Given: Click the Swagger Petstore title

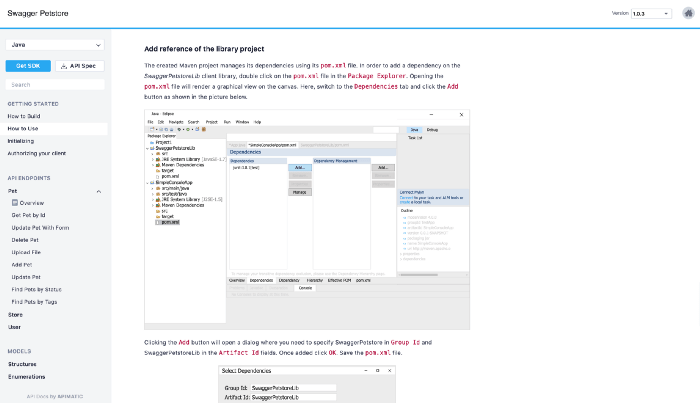Looking at the screenshot, I should [x=38, y=13].
